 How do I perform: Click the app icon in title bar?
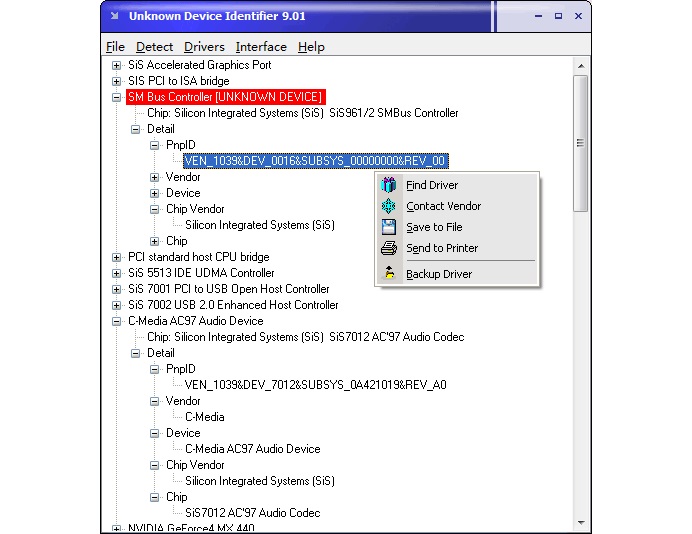coord(115,16)
